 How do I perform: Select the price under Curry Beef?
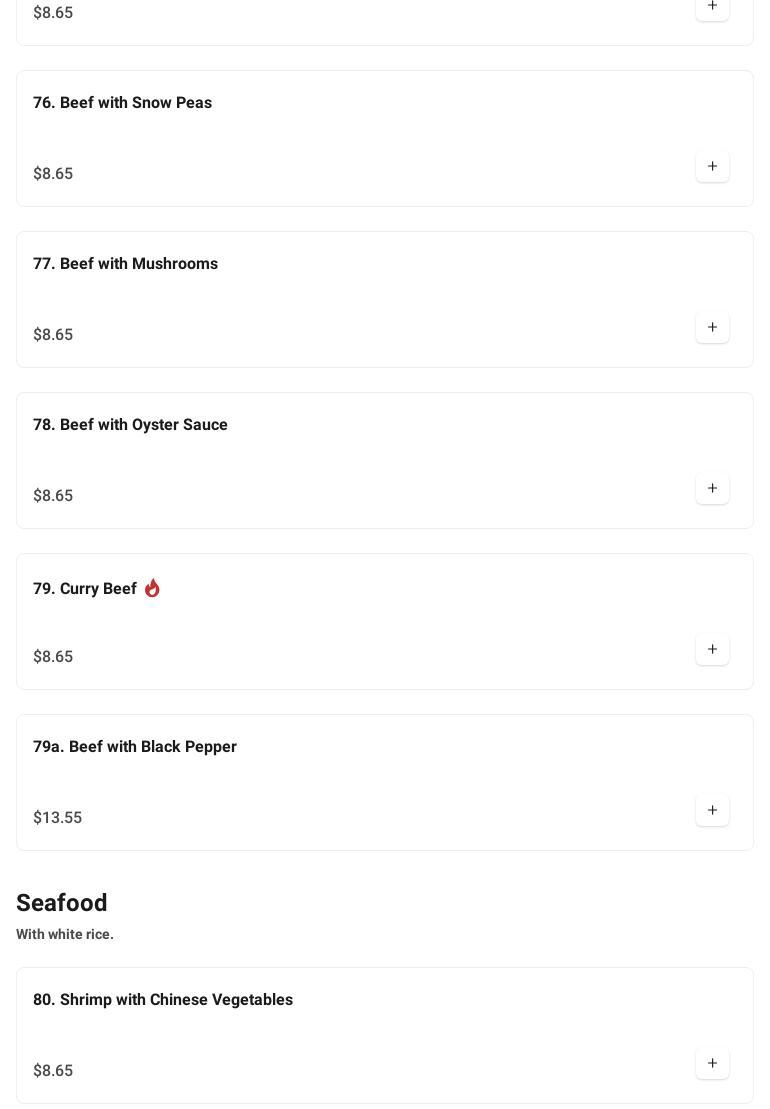pos(53,657)
